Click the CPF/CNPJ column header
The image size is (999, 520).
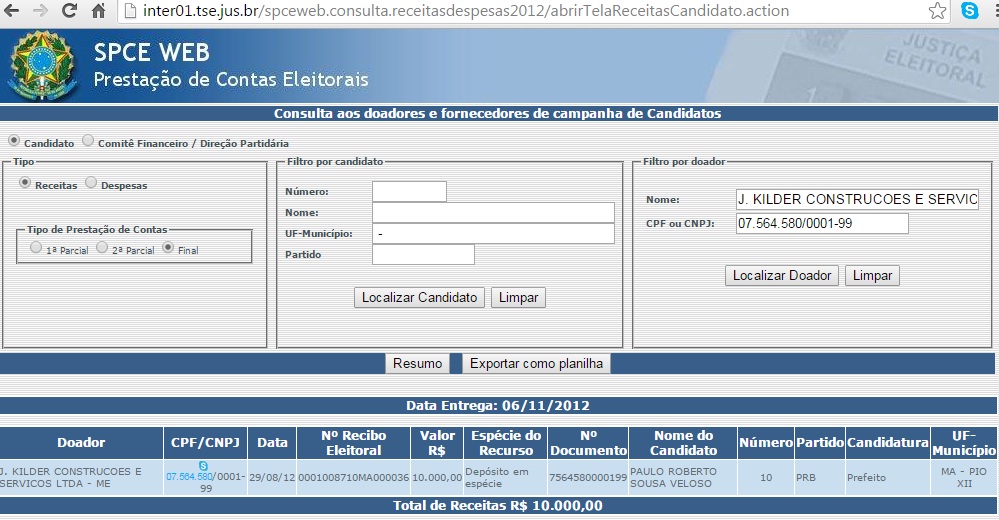pos(205,443)
